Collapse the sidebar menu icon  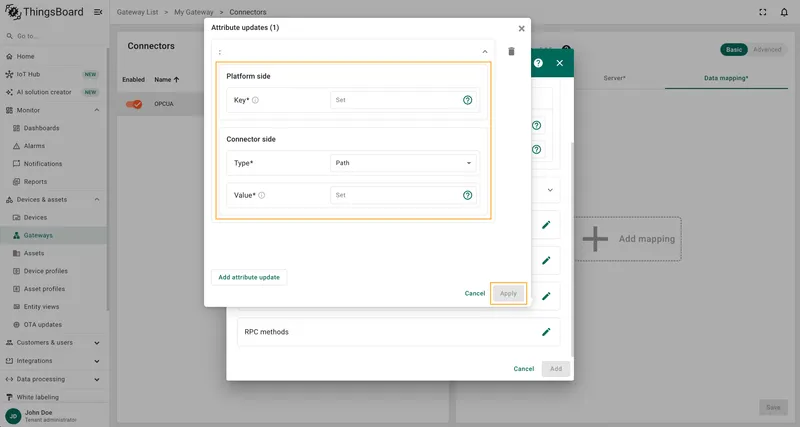pos(98,12)
